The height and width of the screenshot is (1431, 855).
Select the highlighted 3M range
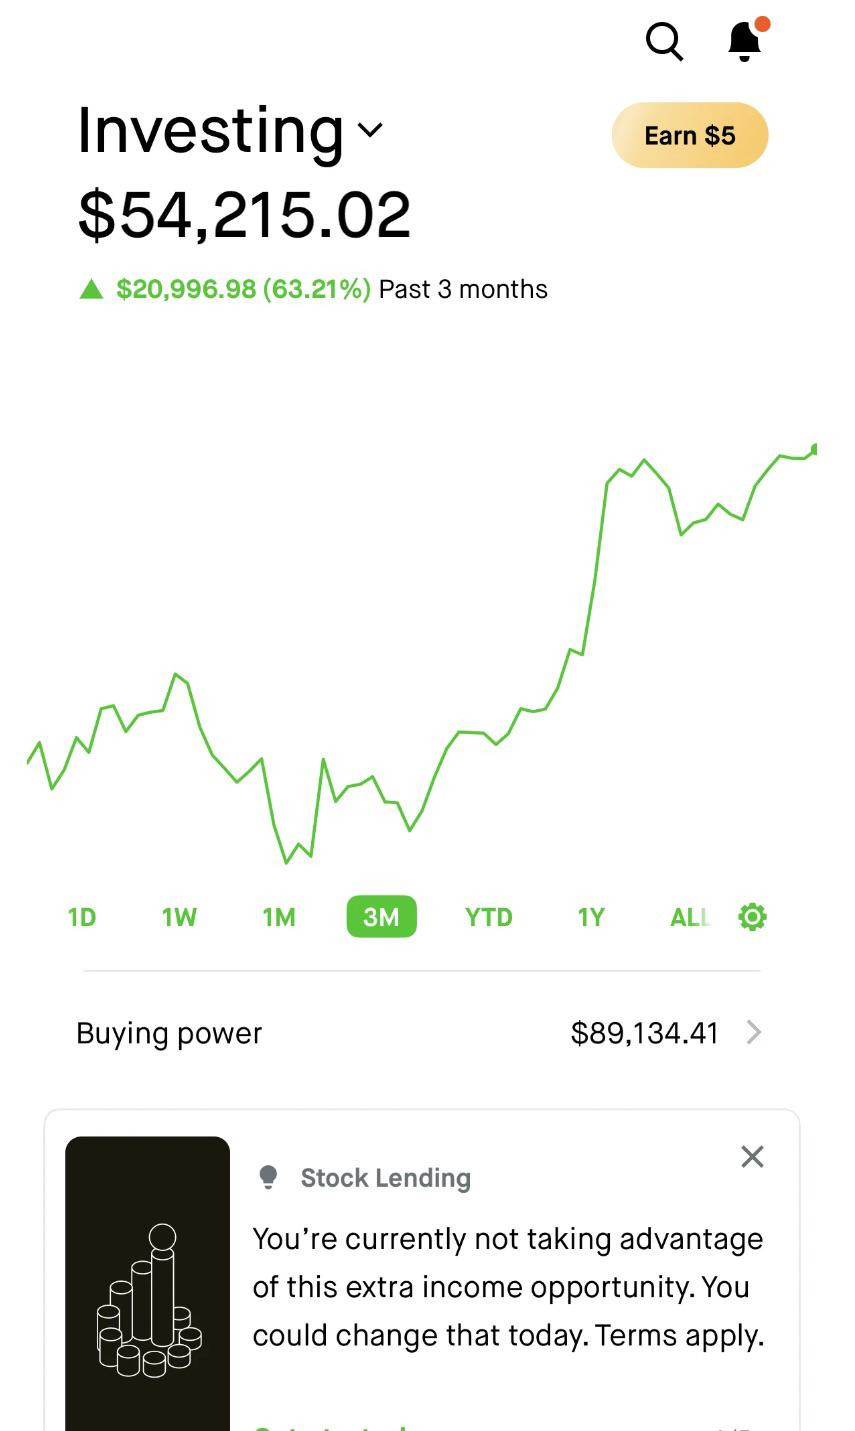click(381, 917)
